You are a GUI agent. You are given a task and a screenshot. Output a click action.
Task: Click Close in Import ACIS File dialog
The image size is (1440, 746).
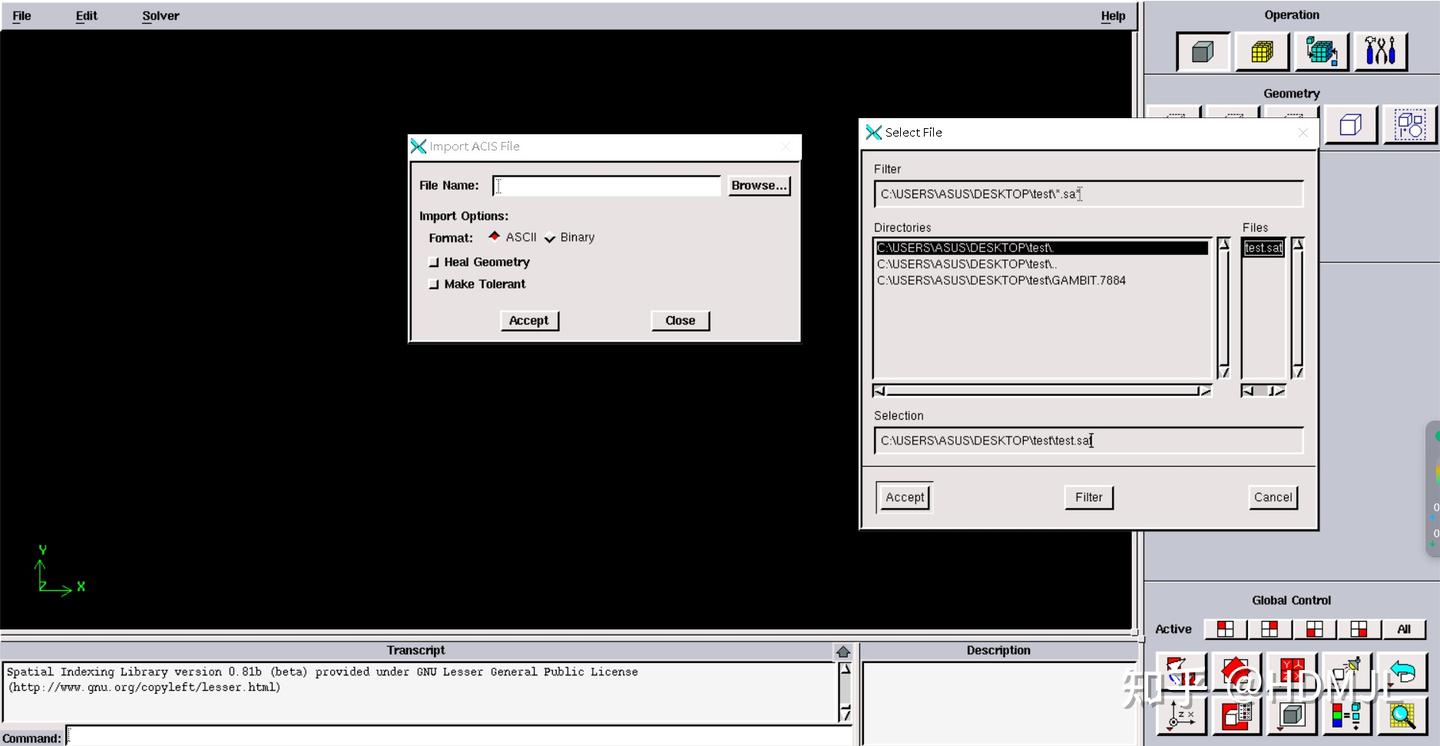[x=680, y=320]
